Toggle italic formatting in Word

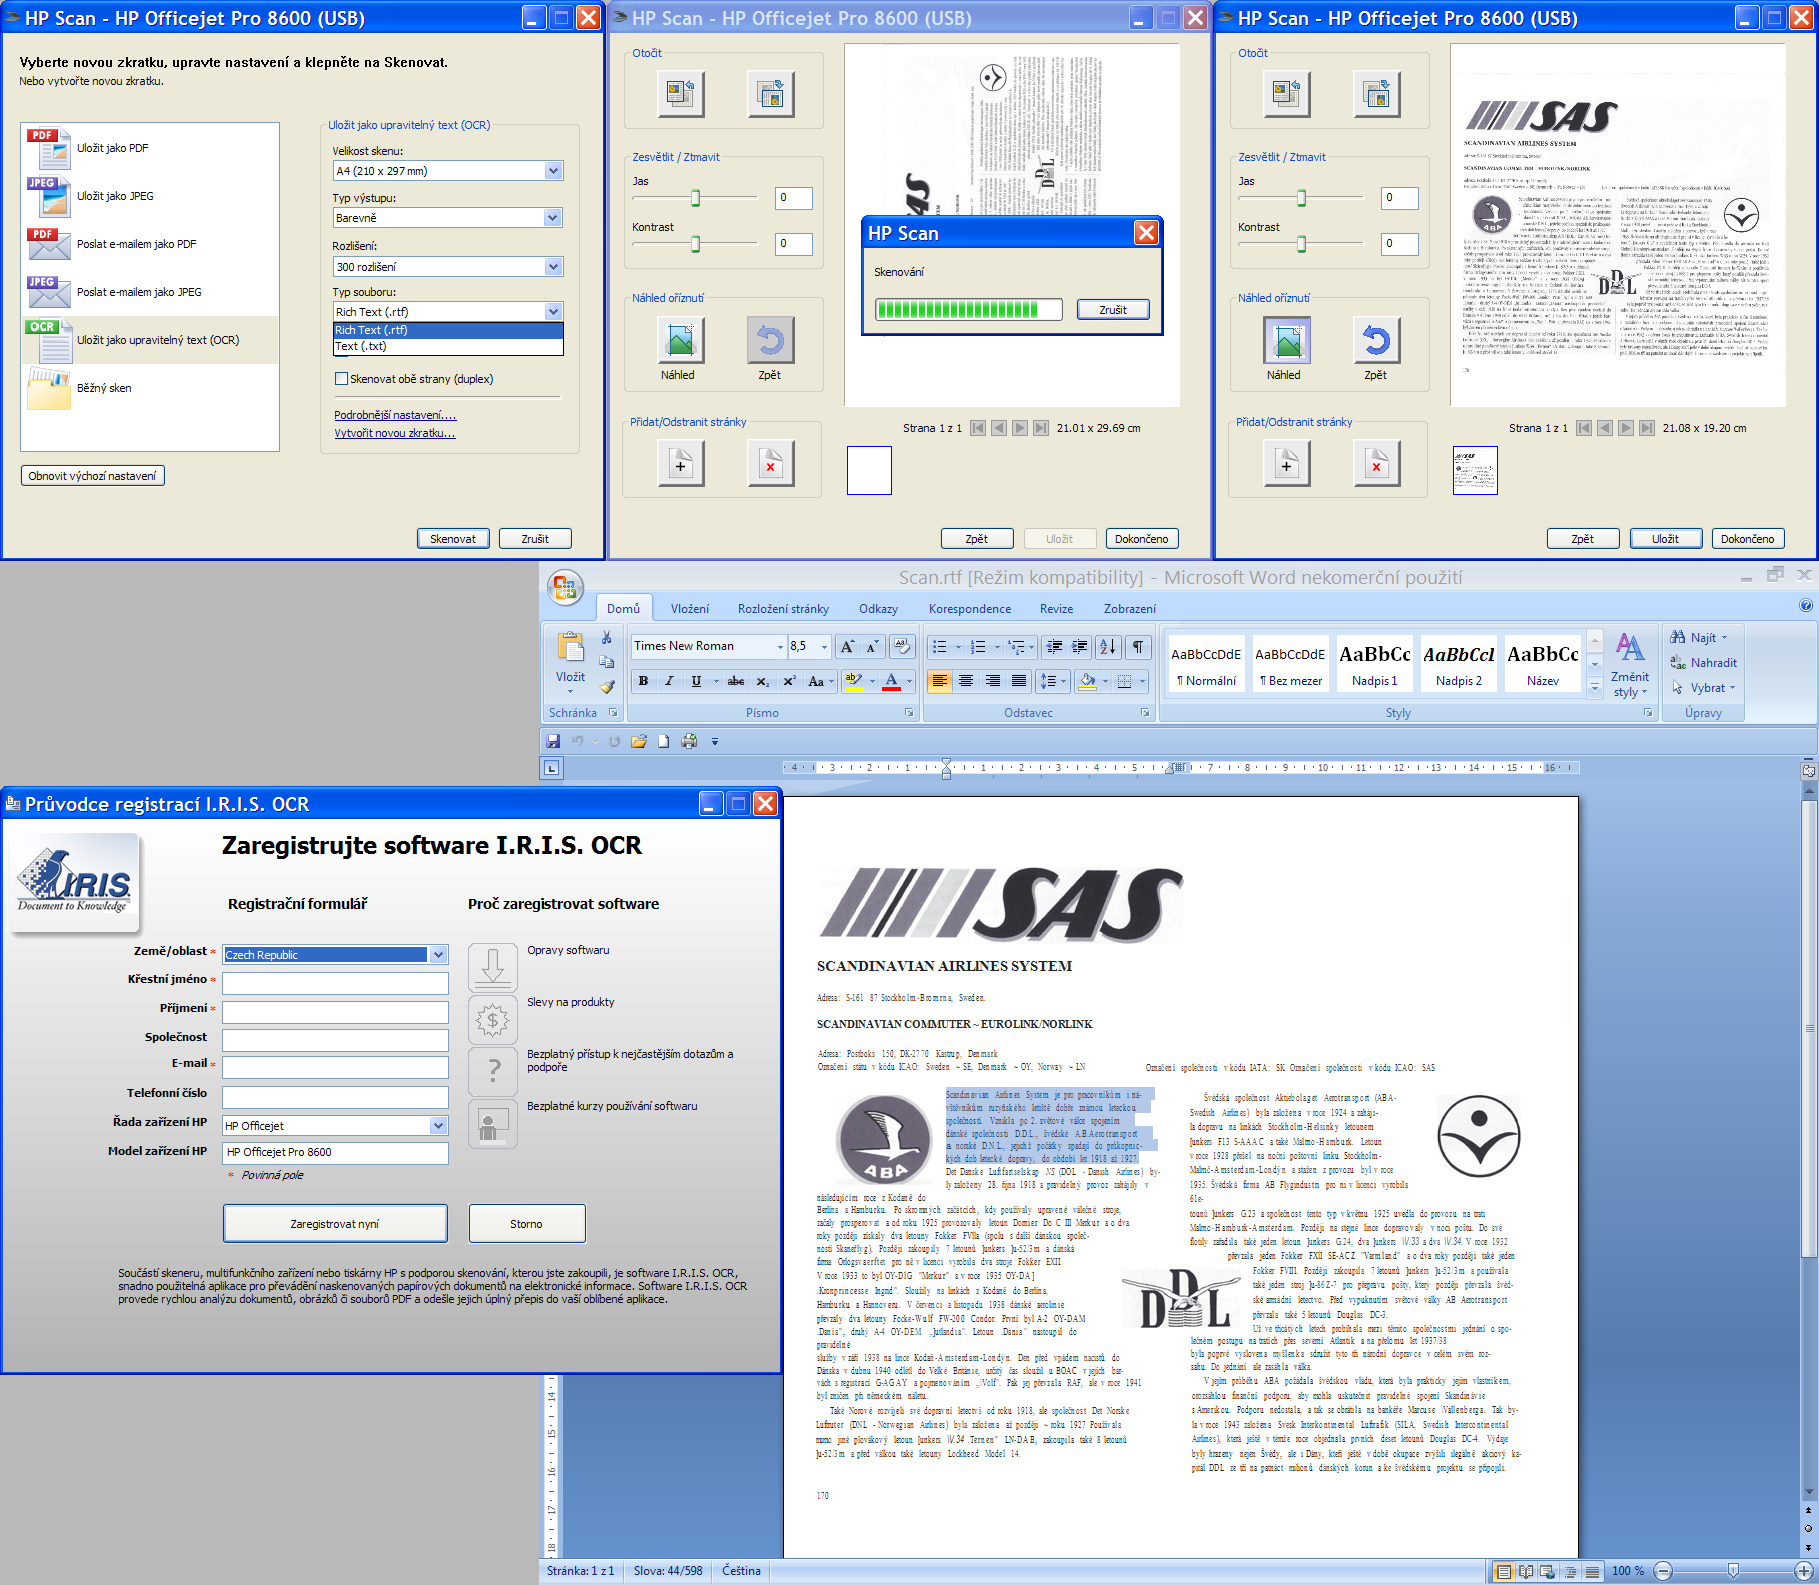669,681
